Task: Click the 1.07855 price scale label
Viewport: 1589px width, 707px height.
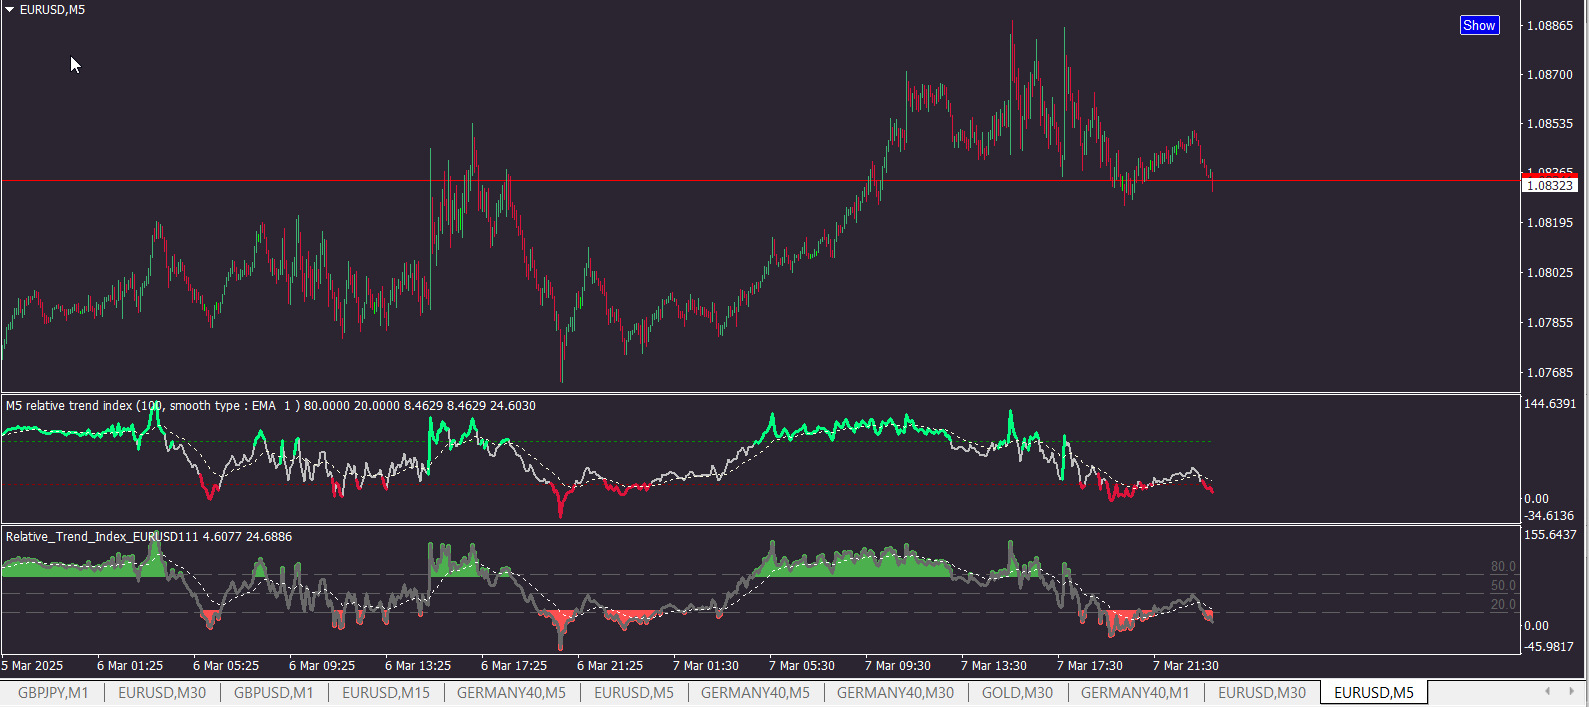Action: tap(1549, 323)
